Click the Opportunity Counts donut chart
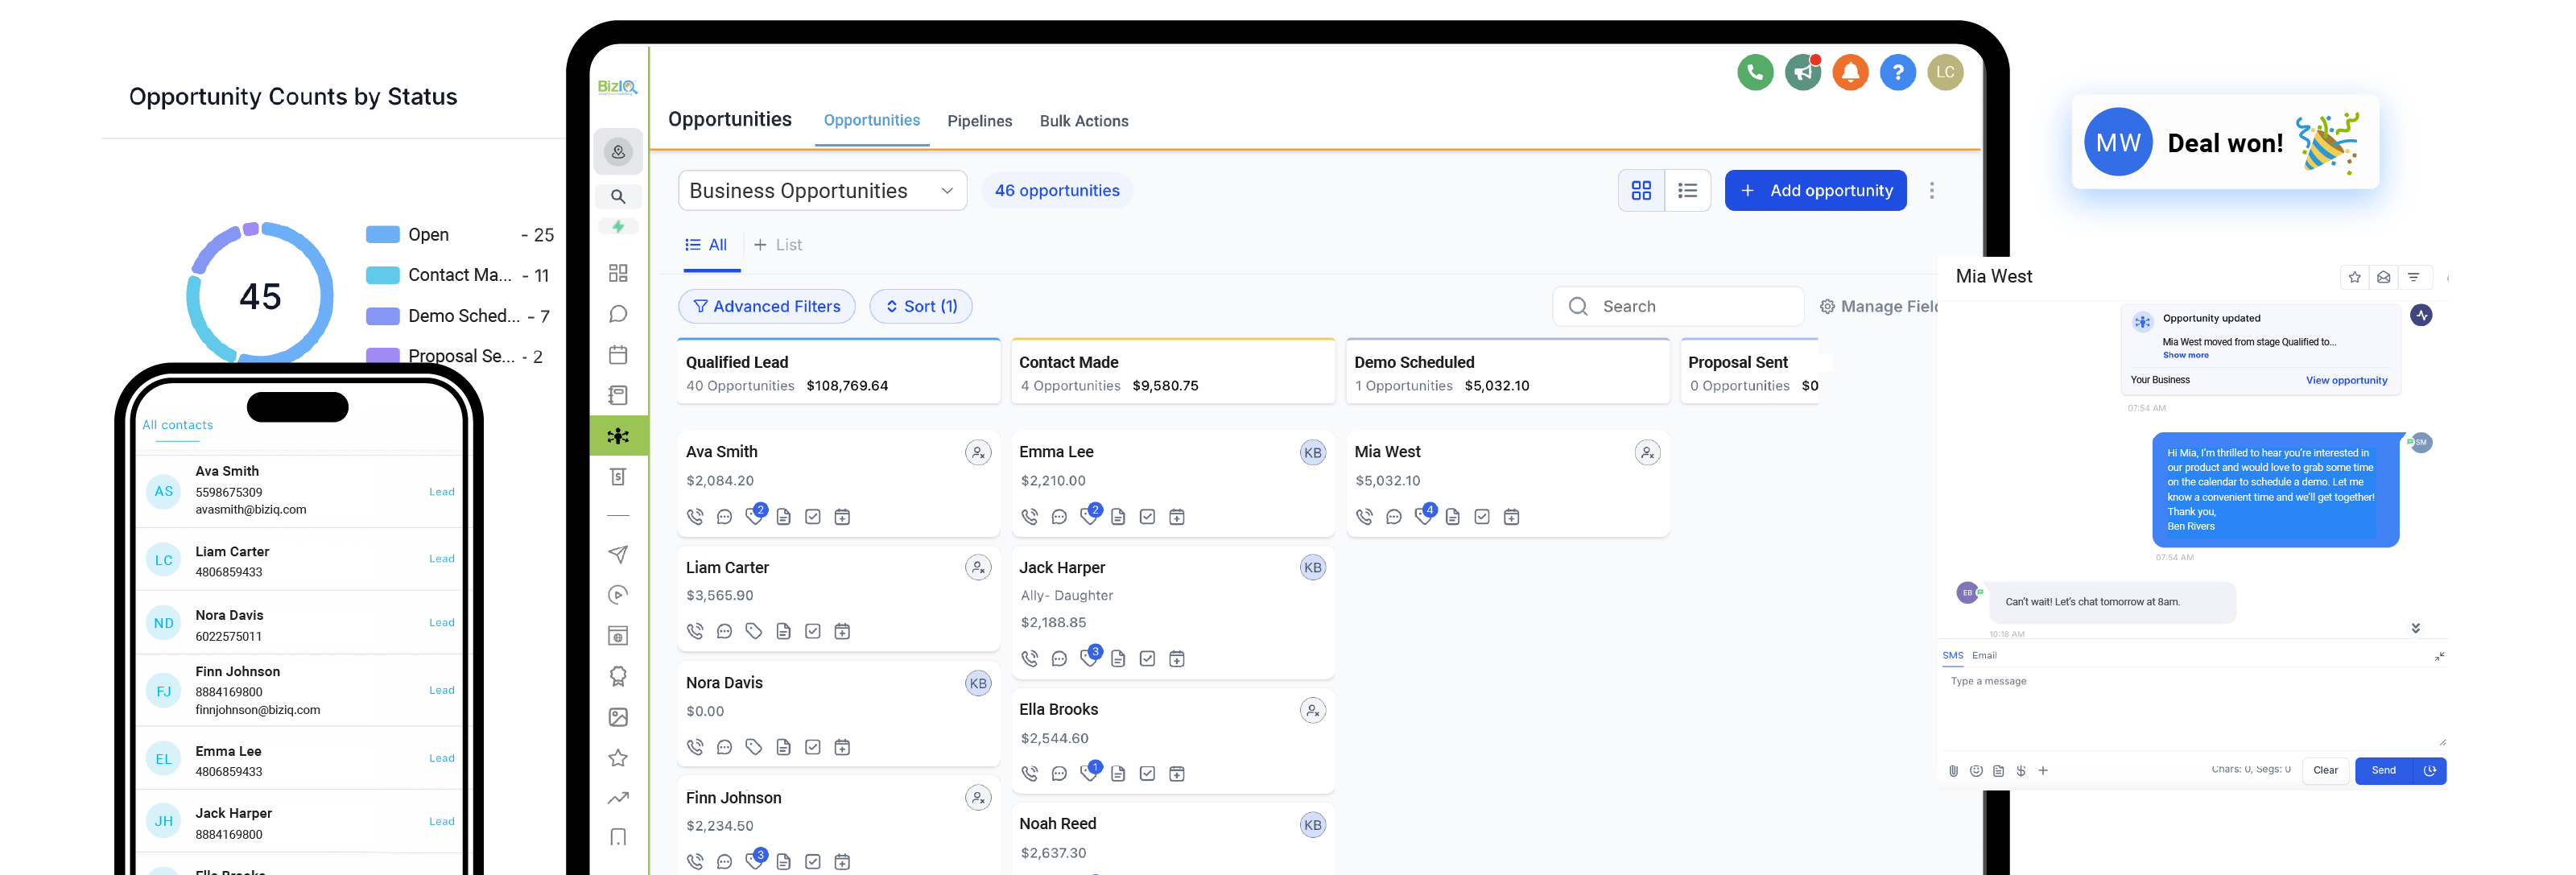Image resolution: width=2576 pixels, height=875 pixels. (260, 294)
